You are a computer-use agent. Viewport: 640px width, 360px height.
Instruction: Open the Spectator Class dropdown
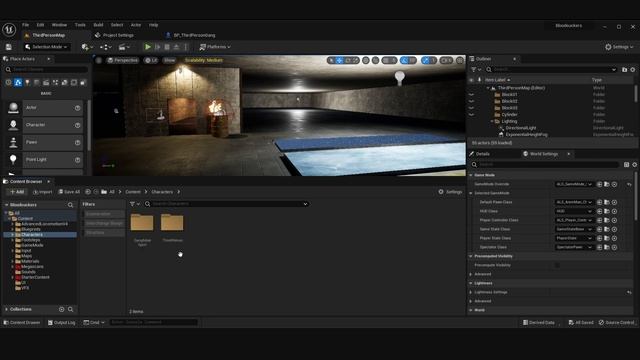574,247
